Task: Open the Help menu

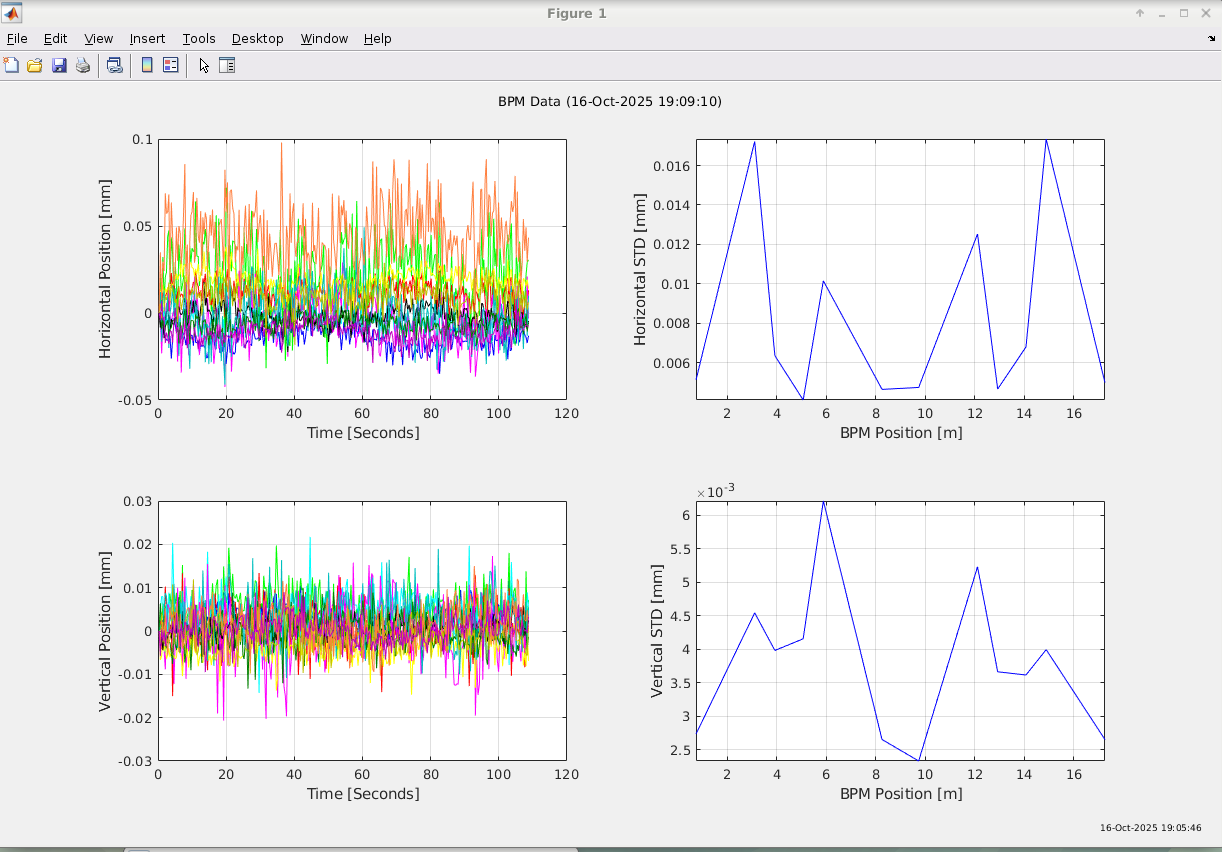Action: [377, 38]
